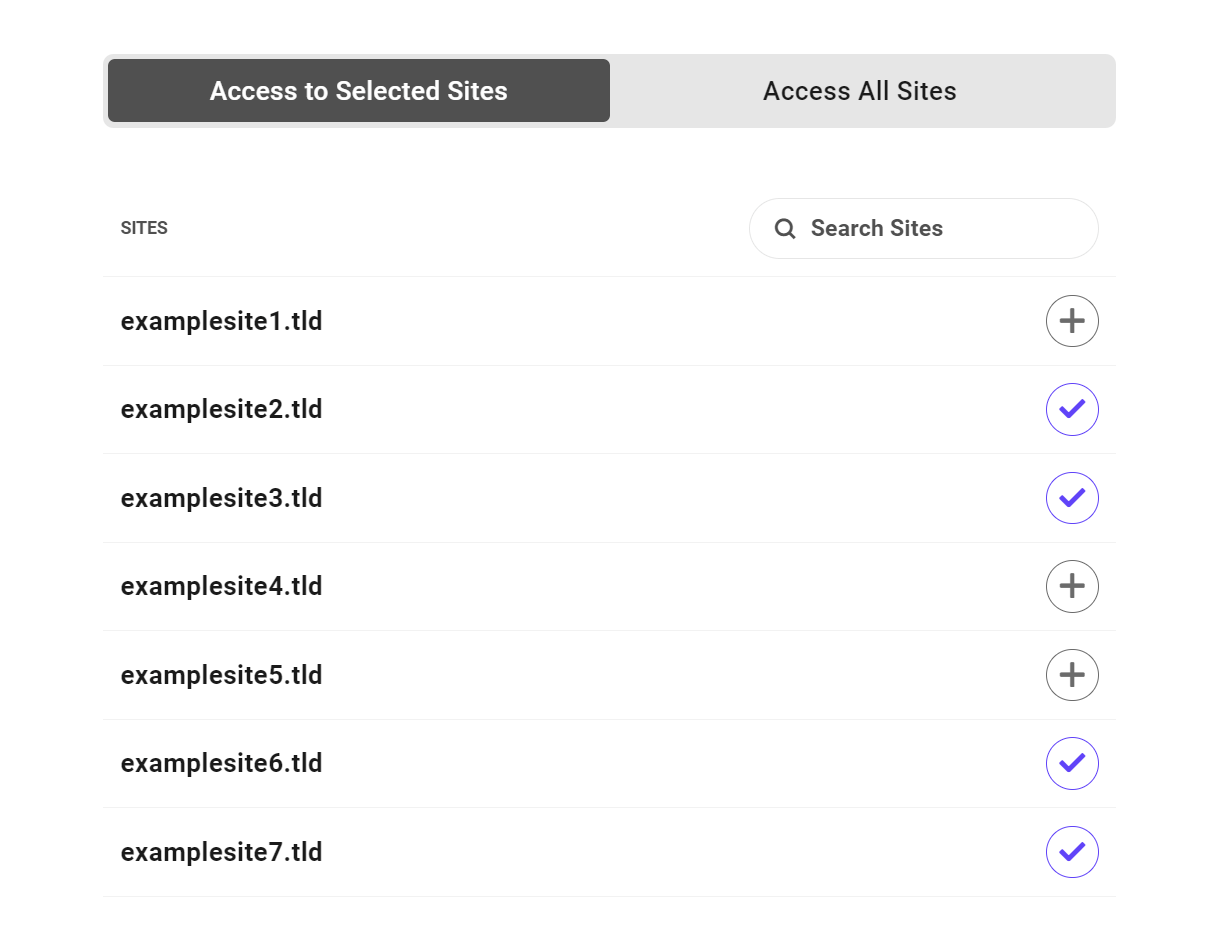Pick the examplesite7.tld site name
1220x930 pixels.
pos(221,852)
